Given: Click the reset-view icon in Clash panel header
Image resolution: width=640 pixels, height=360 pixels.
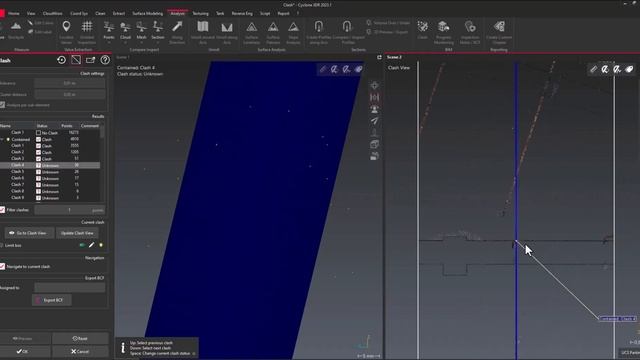Looking at the screenshot, I should click(61, 60).
